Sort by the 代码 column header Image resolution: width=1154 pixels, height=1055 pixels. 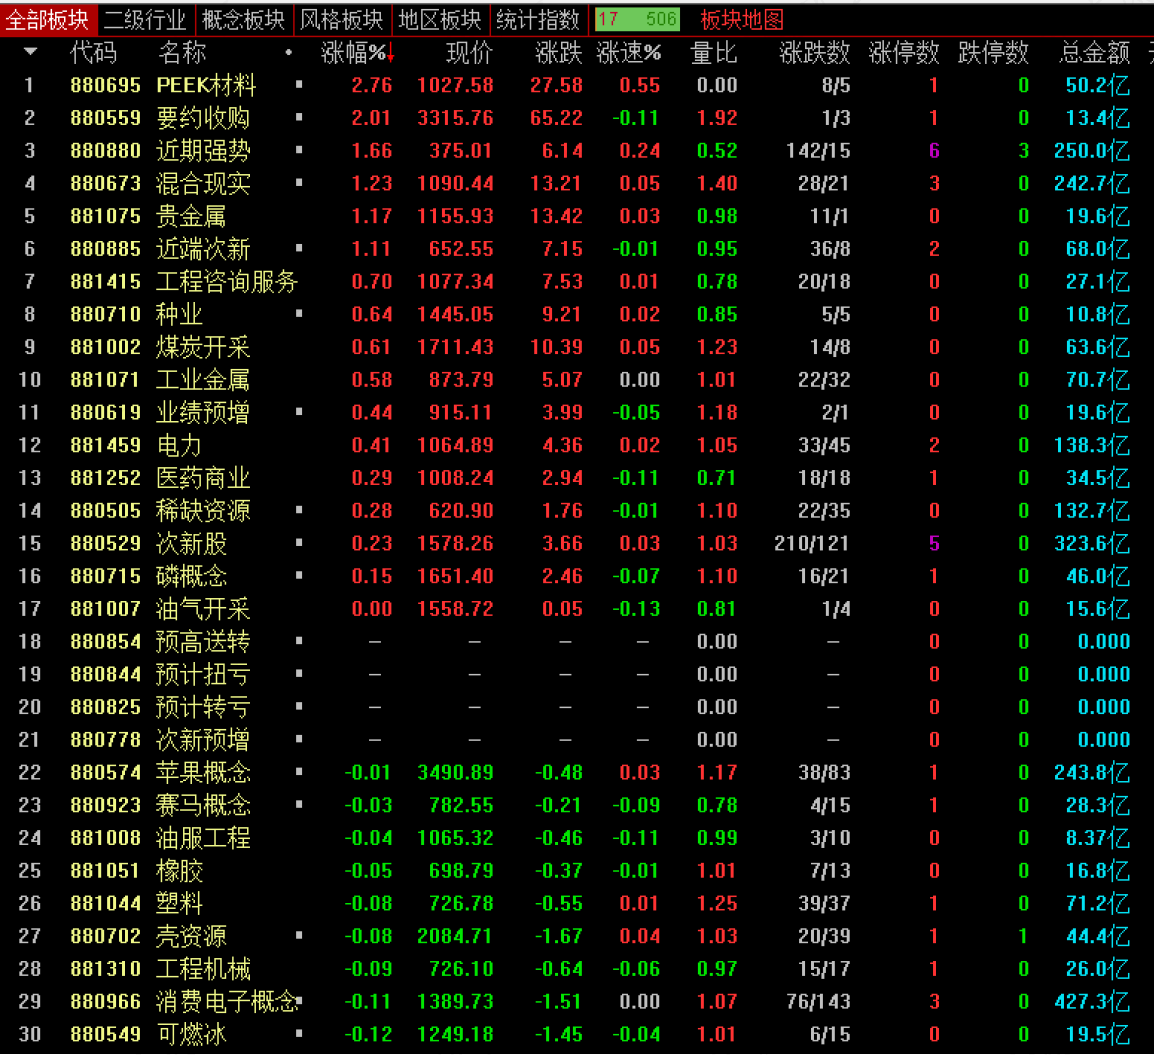click(x=93, y=53)
